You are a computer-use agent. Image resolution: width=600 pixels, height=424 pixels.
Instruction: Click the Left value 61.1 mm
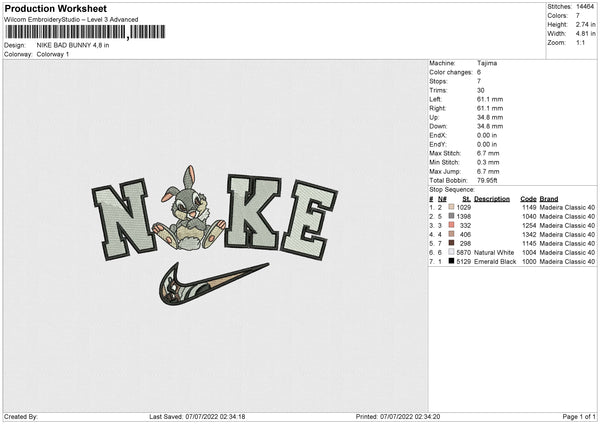point(490,99)
